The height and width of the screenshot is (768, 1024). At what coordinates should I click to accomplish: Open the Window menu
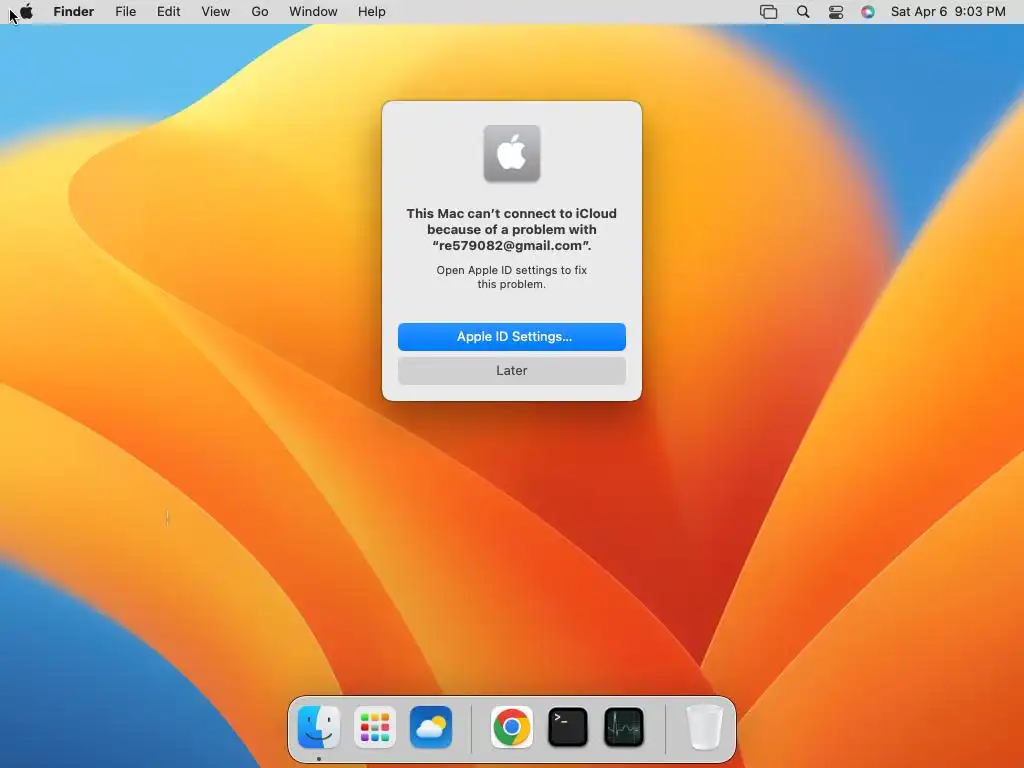[x=313, y=12]
